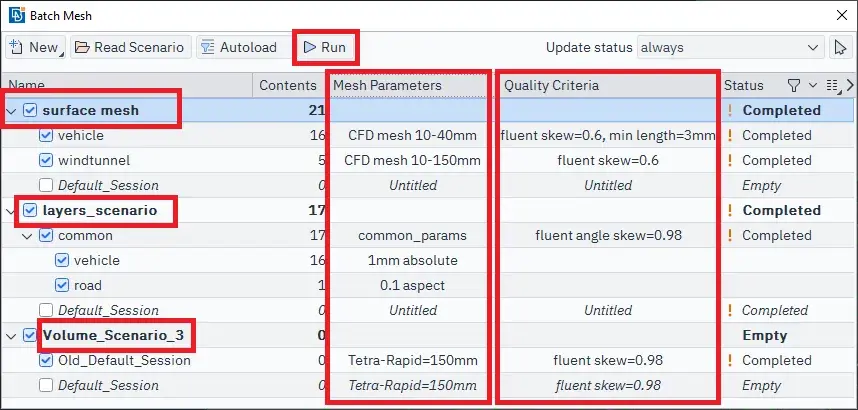Open the Update status dropdown

tap(730, 47)
